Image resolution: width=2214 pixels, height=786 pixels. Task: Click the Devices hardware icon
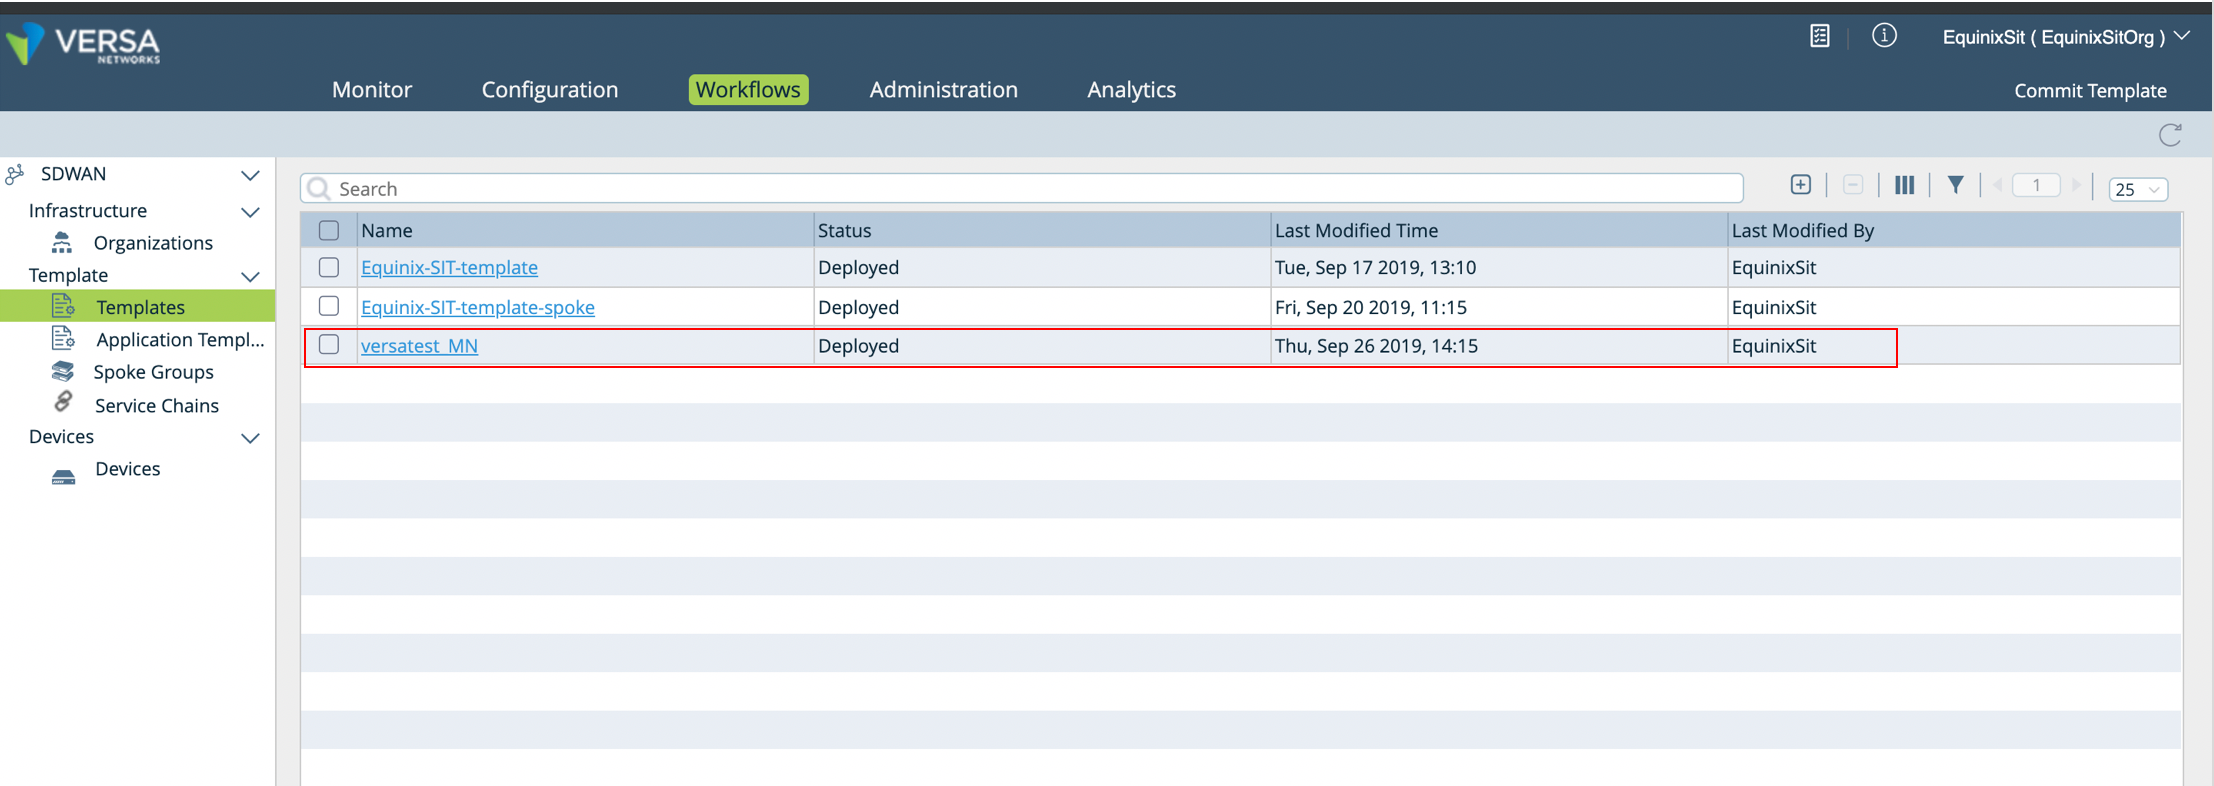(63, 477)
